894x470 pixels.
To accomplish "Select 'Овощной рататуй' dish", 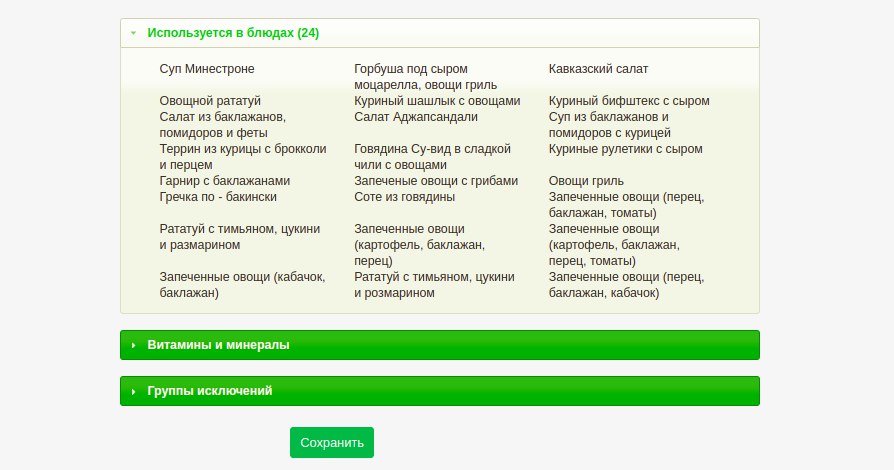I will click(x=210, y=101).
